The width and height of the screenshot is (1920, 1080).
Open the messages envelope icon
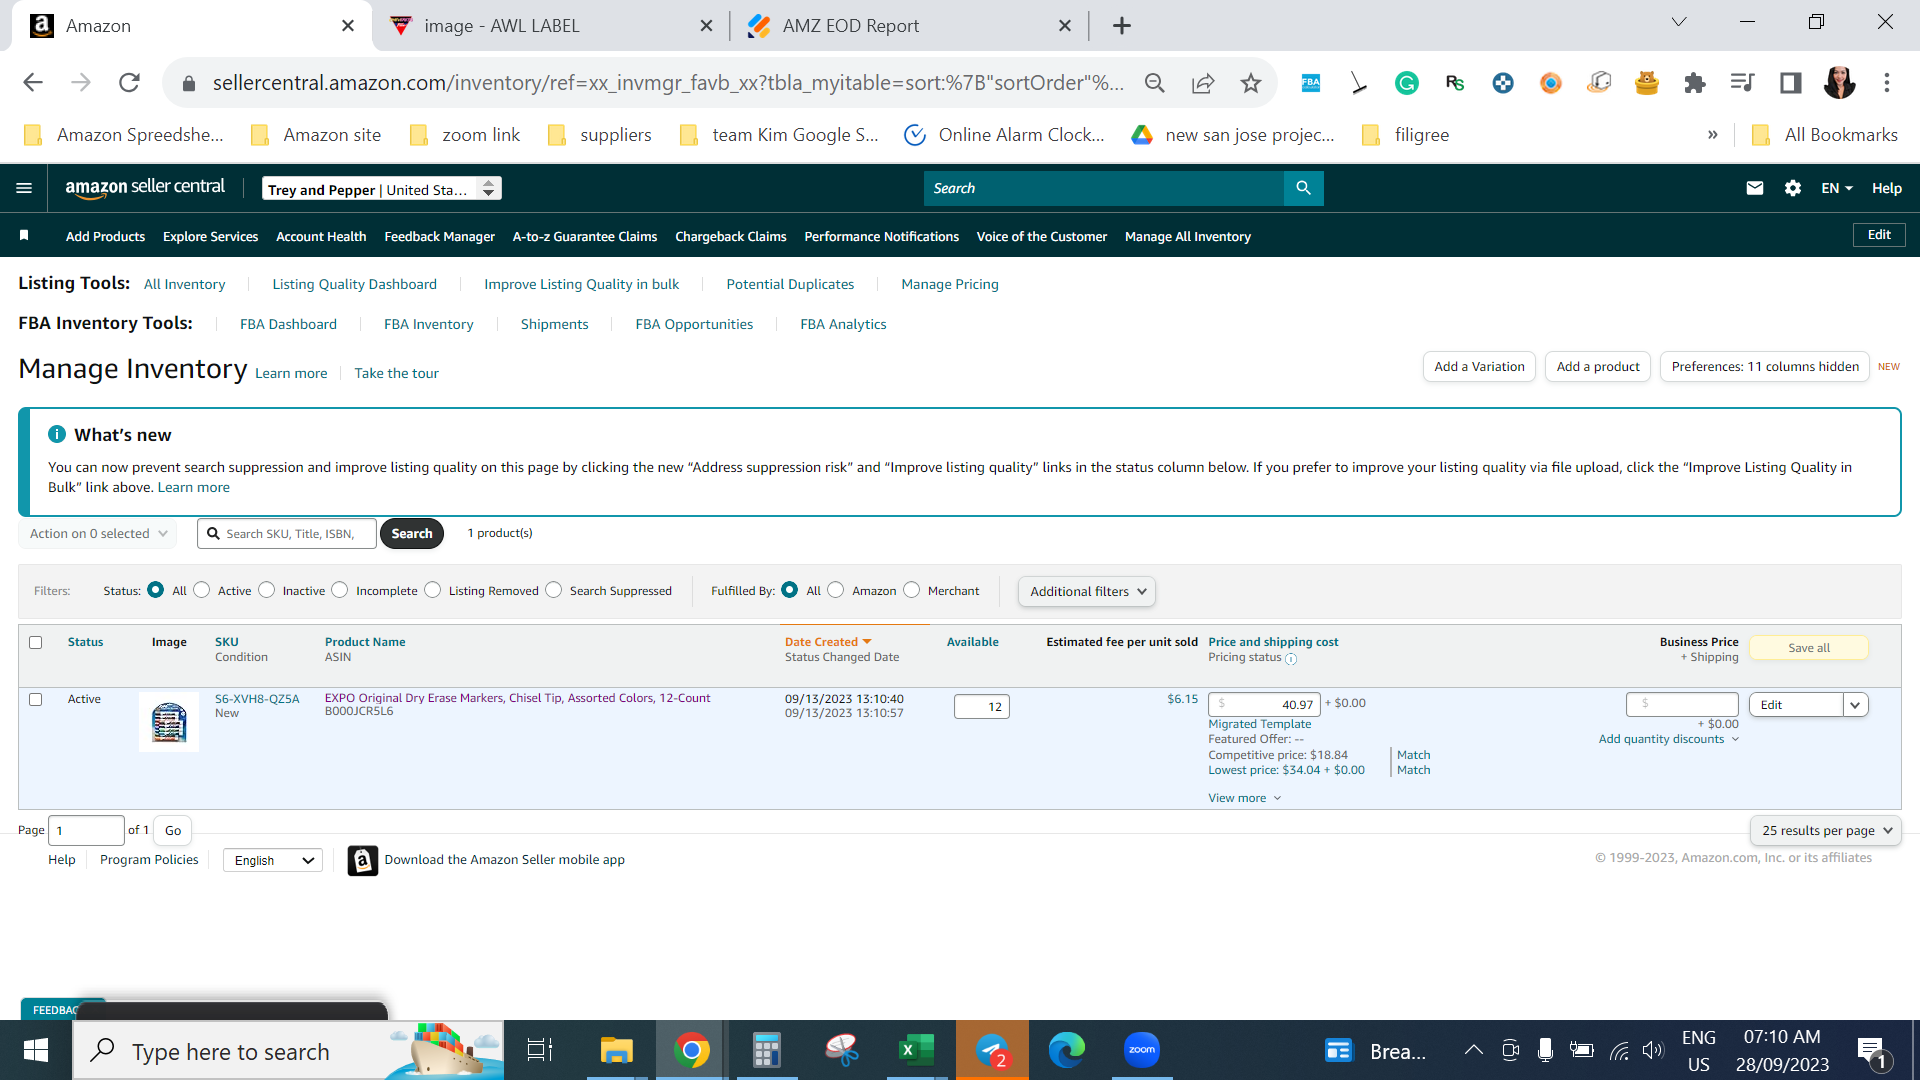click(1754, 188)
